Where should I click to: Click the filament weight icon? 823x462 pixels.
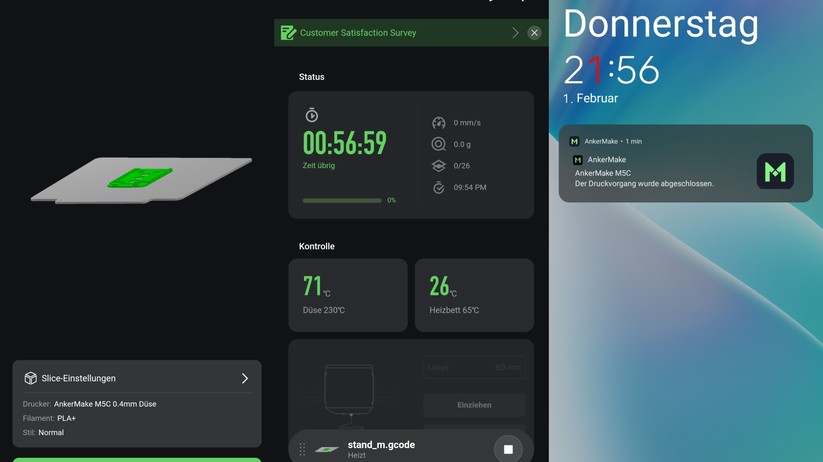tap(438, 145)
